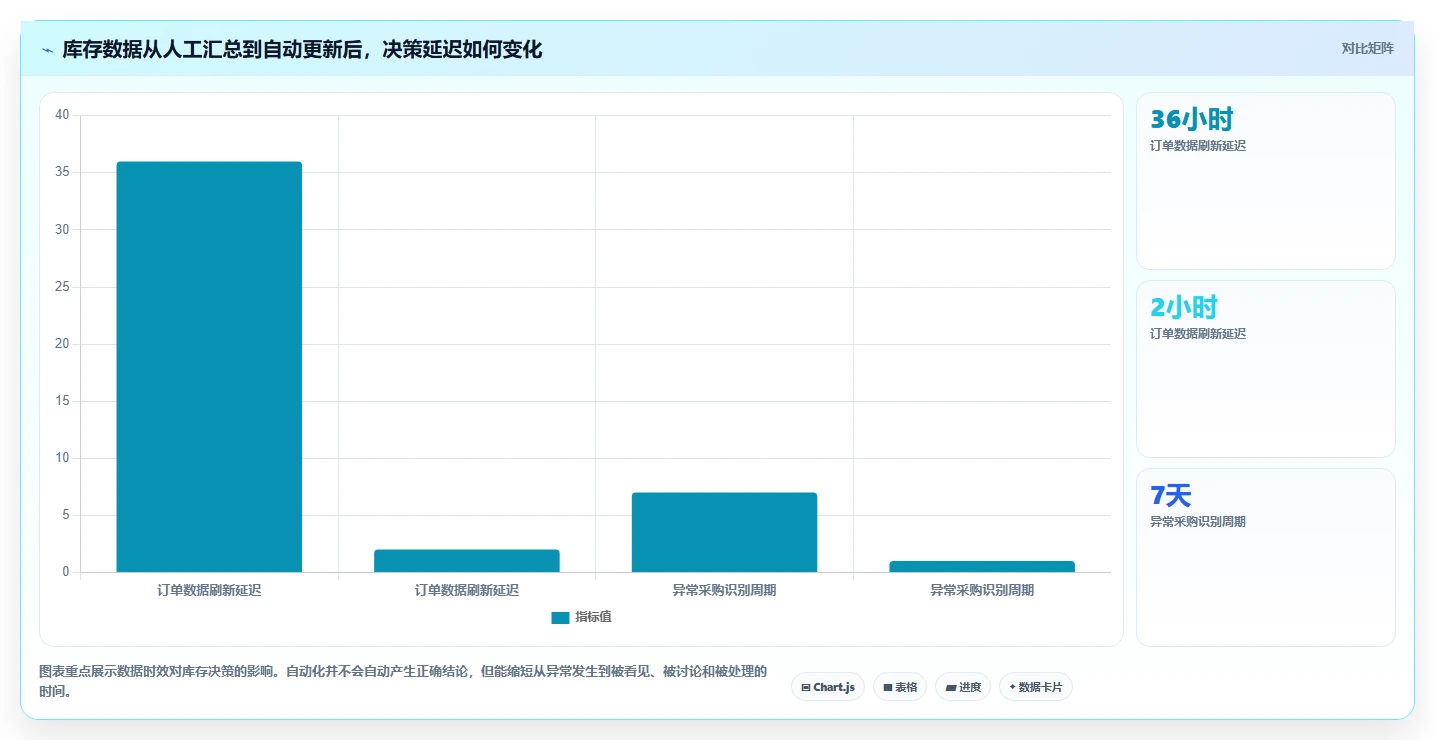
Task: Click 订单数据刷新延迟 label in the 2小时 card
Action: 1198,334
